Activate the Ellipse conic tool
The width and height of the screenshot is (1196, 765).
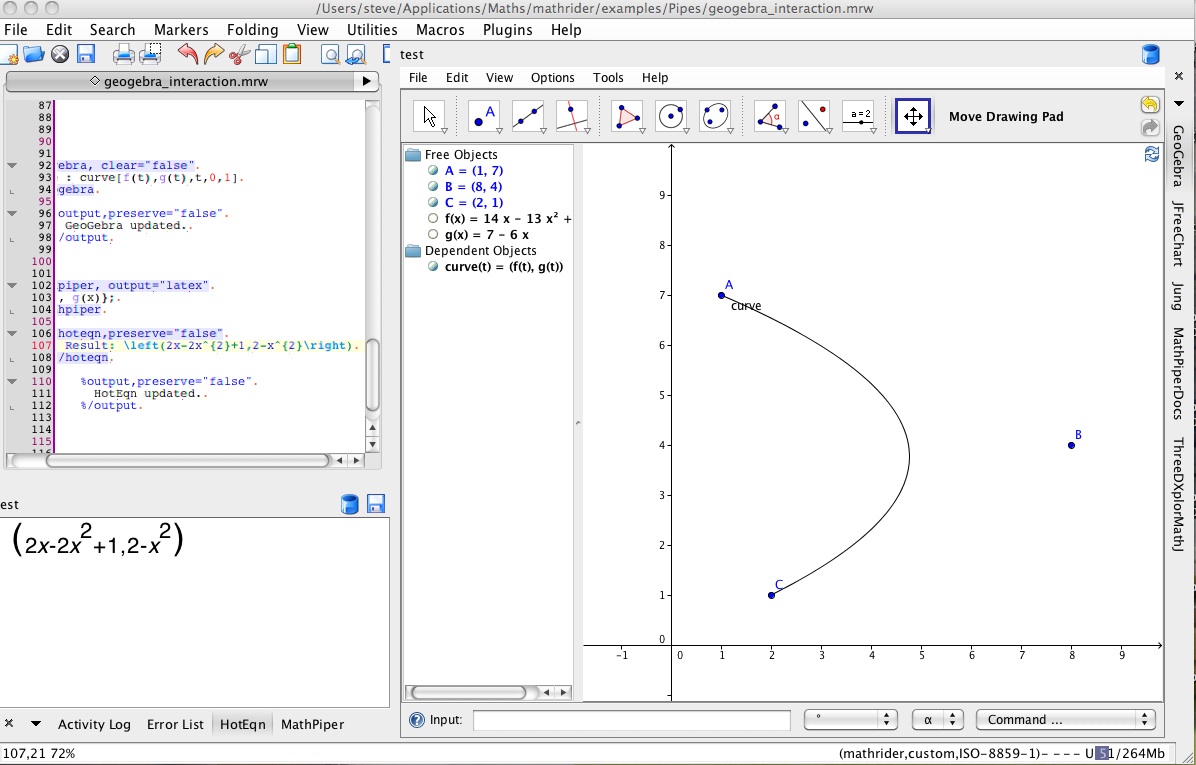715,116
